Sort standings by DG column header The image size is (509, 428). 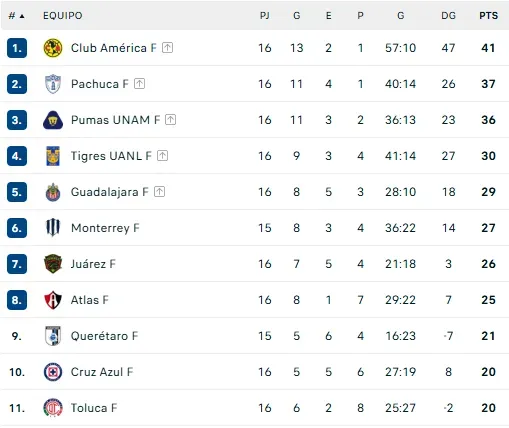point(448,16)
